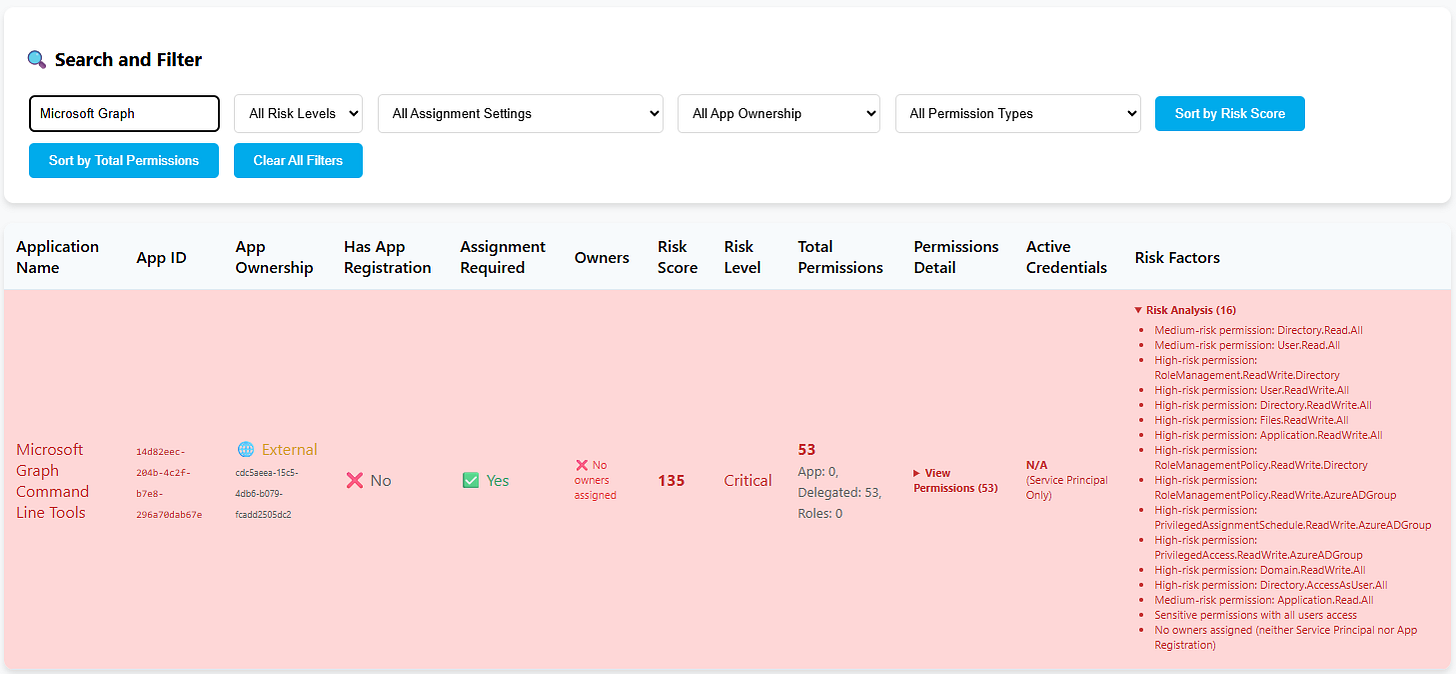Open the All Risk Levels dropdown
The width and height of the screenshot is (1456, 674).
(298, 113)
